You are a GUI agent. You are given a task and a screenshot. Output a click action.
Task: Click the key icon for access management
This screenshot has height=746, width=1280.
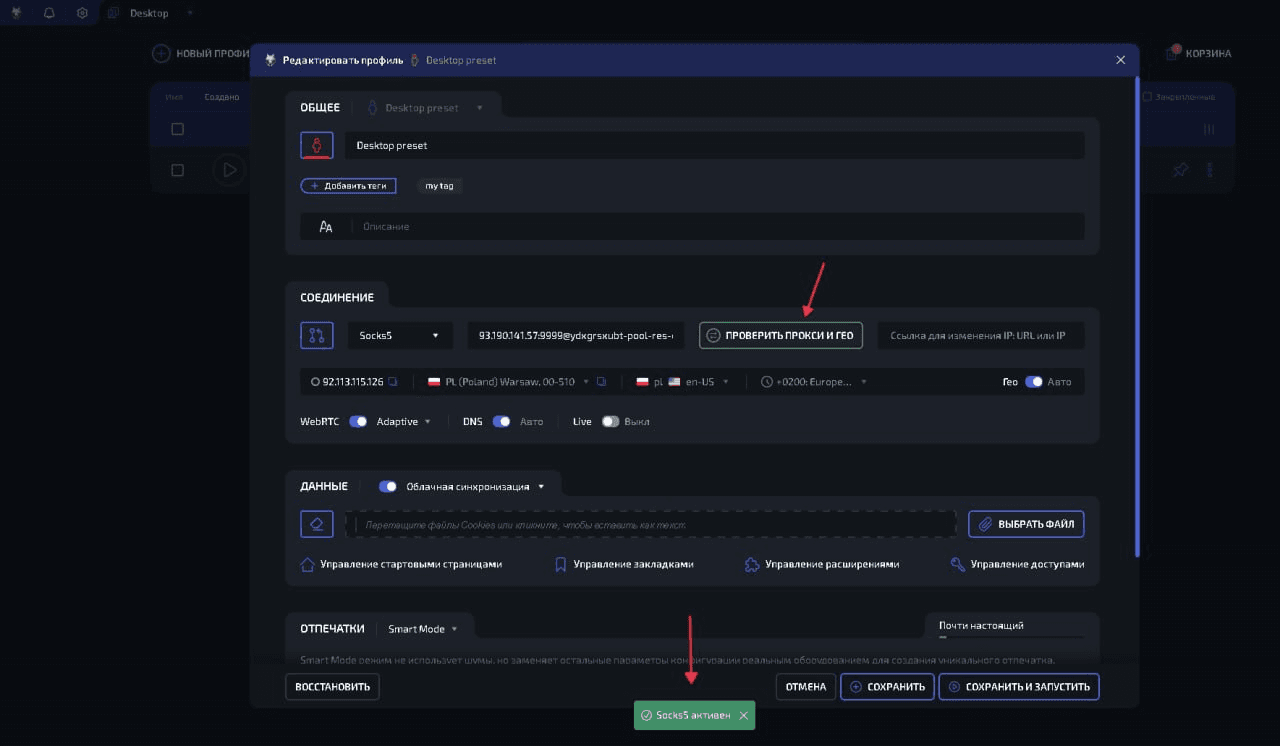coord(958,564)
